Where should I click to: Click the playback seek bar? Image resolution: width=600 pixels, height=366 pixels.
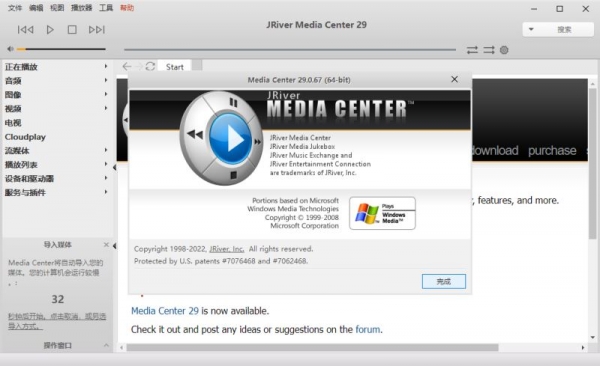click(290, 49)
